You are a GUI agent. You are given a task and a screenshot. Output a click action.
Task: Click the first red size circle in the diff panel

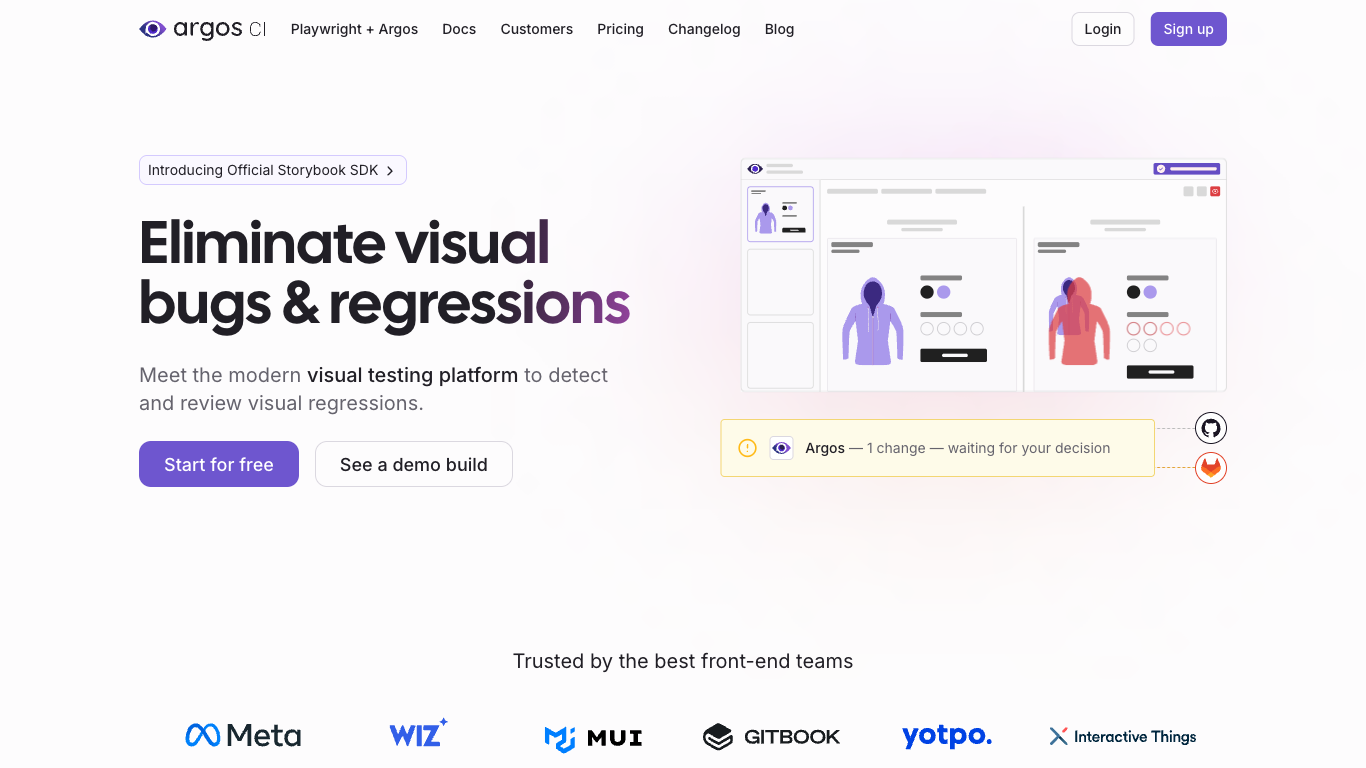pyautogui.click(x=1133, y=328)
